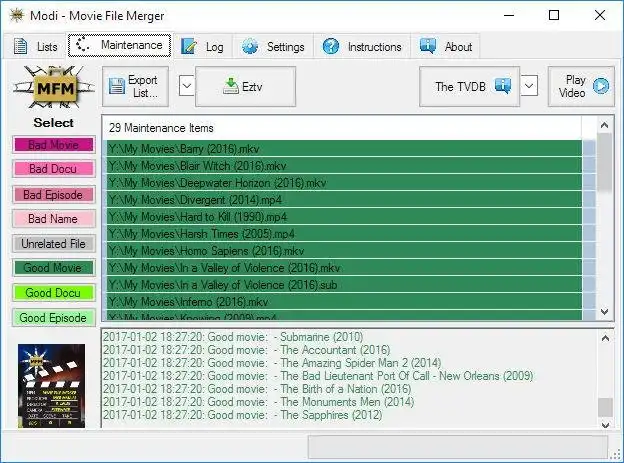Select Harsh Times (2005).mp4 row
The width and height of the screenshot is (624, 463).
pos(344,234)
